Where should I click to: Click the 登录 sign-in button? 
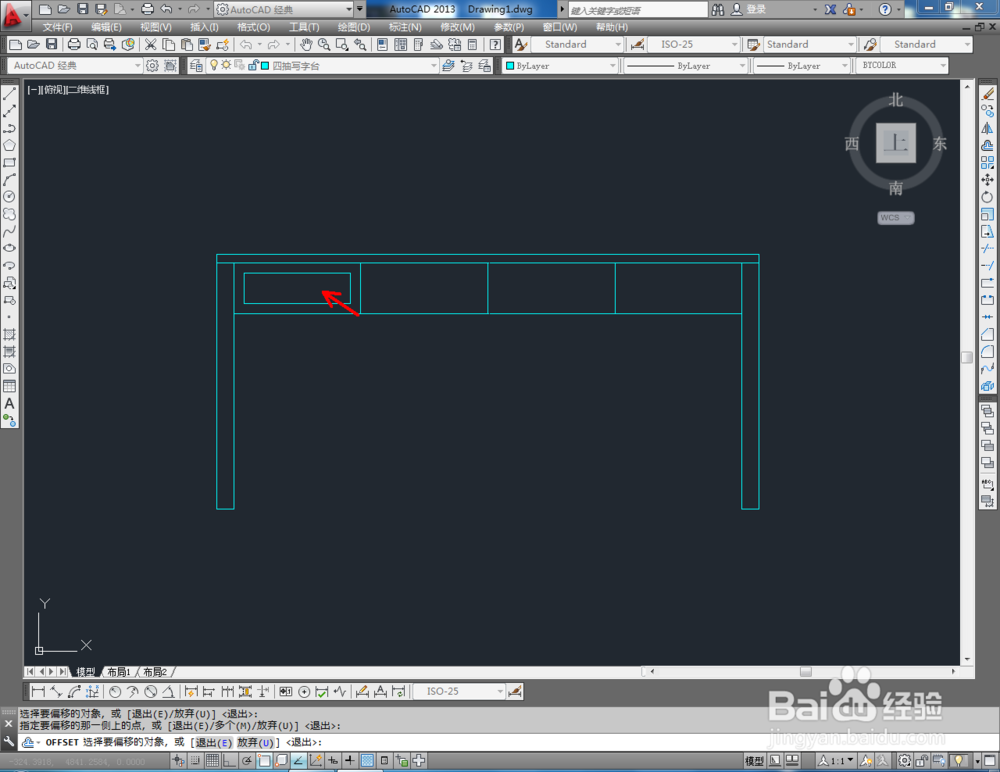point(748,10)
